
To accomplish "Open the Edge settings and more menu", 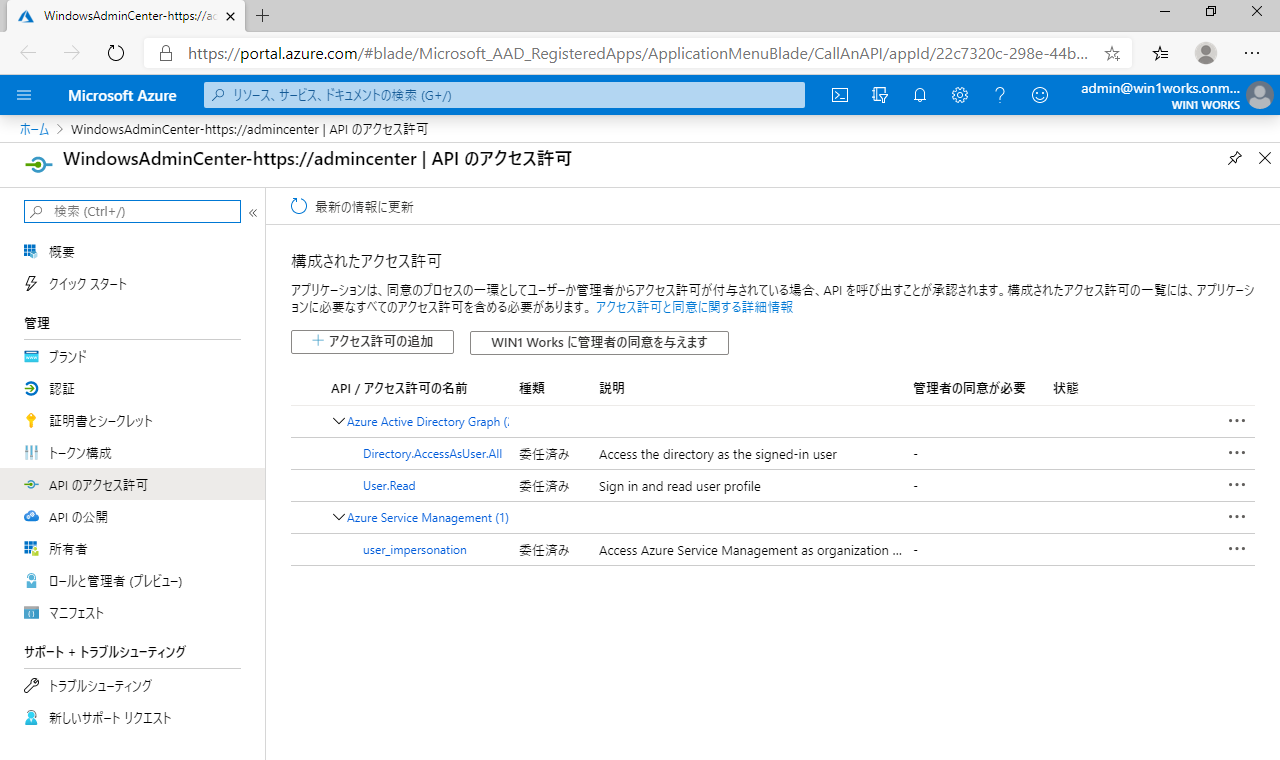I will (x=1252, y=53).
